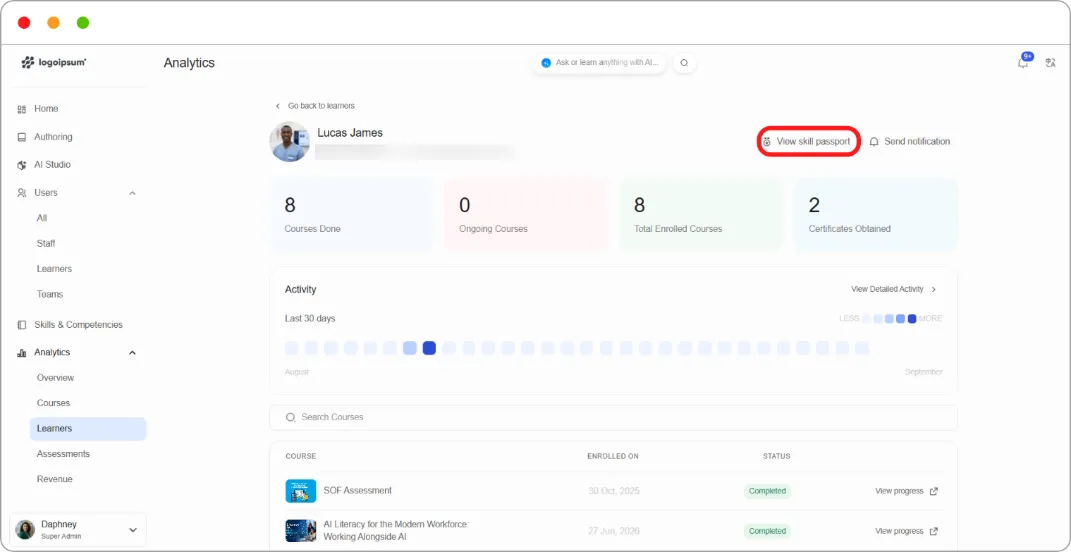
Task: Click the Search Courses magnifier icon
Action: tap(290, 417)
